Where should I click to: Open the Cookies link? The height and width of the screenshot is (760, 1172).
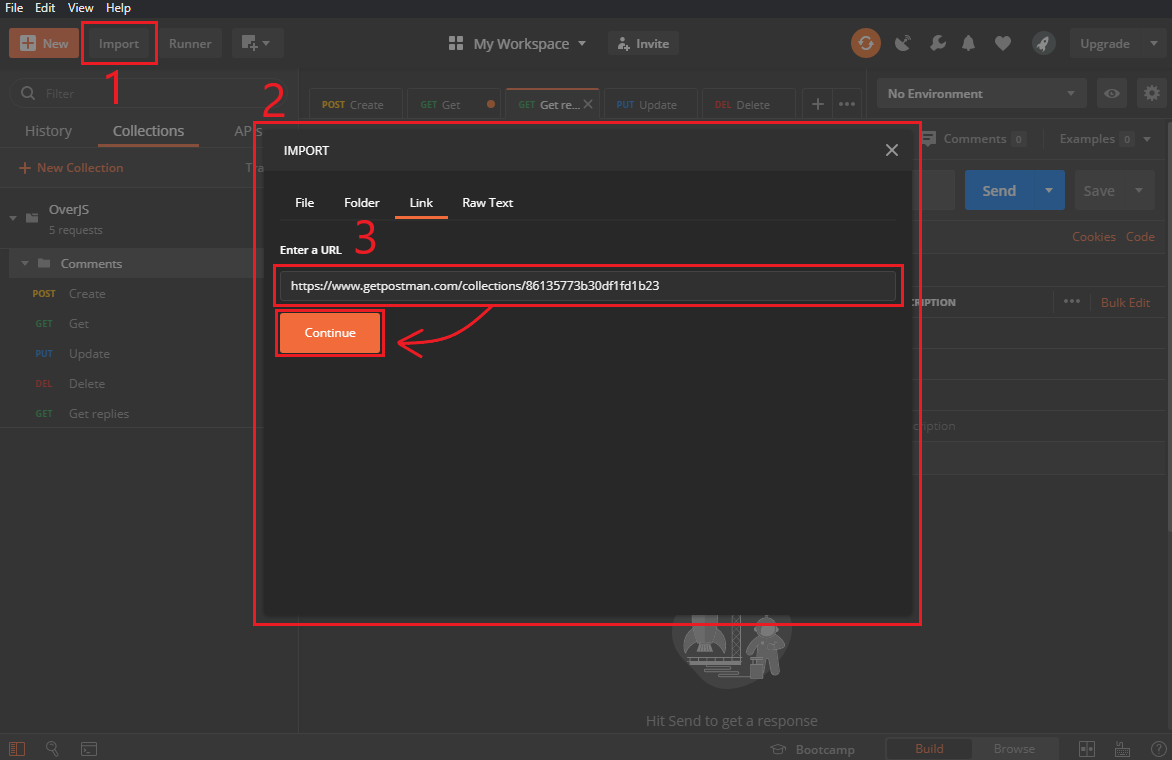tap(1094, 237)
